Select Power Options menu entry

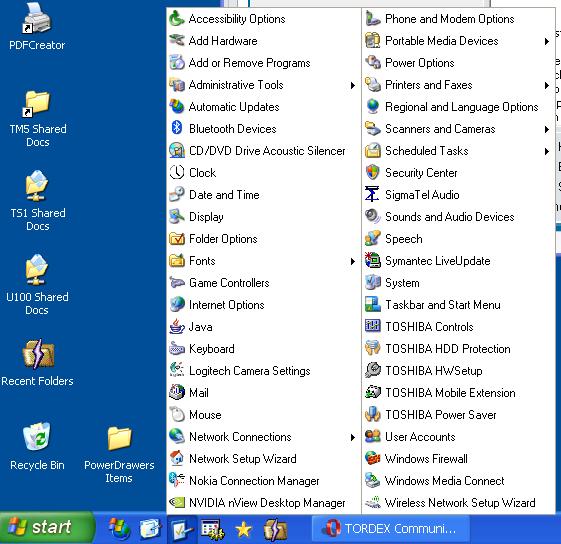(459, 63)
